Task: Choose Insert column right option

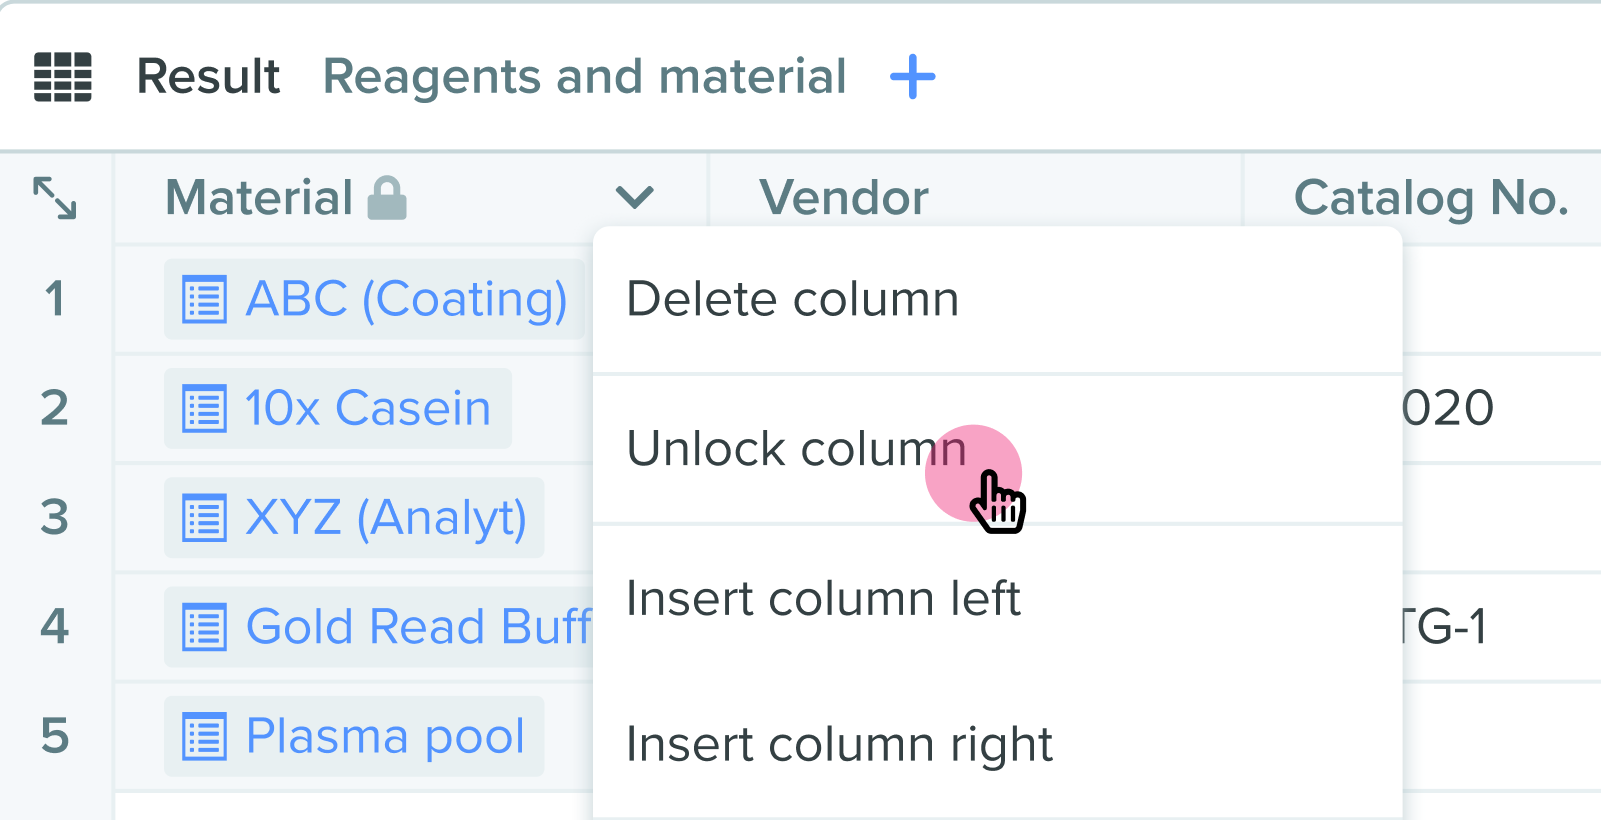Action: pyautogui.click(x=839, y=745)
